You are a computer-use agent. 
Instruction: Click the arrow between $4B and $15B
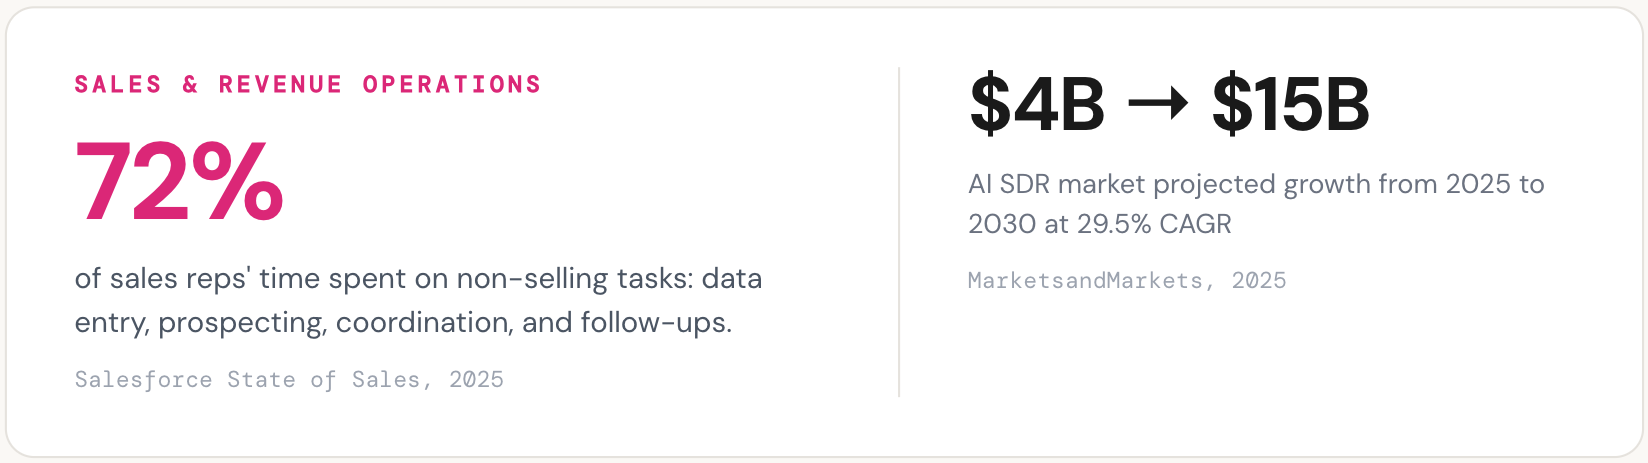[x=1158, y=104]
